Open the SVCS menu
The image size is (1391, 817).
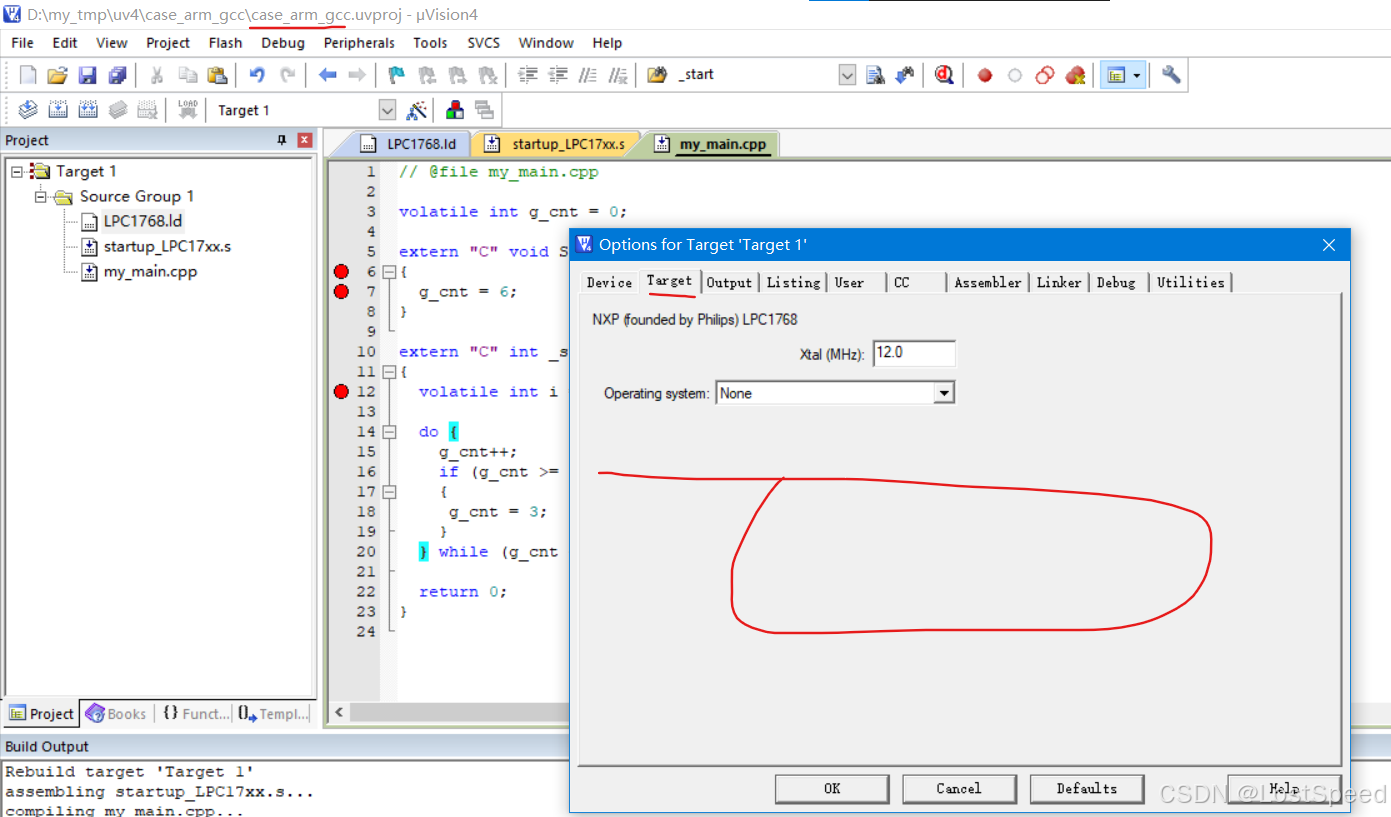click(483, 43)
